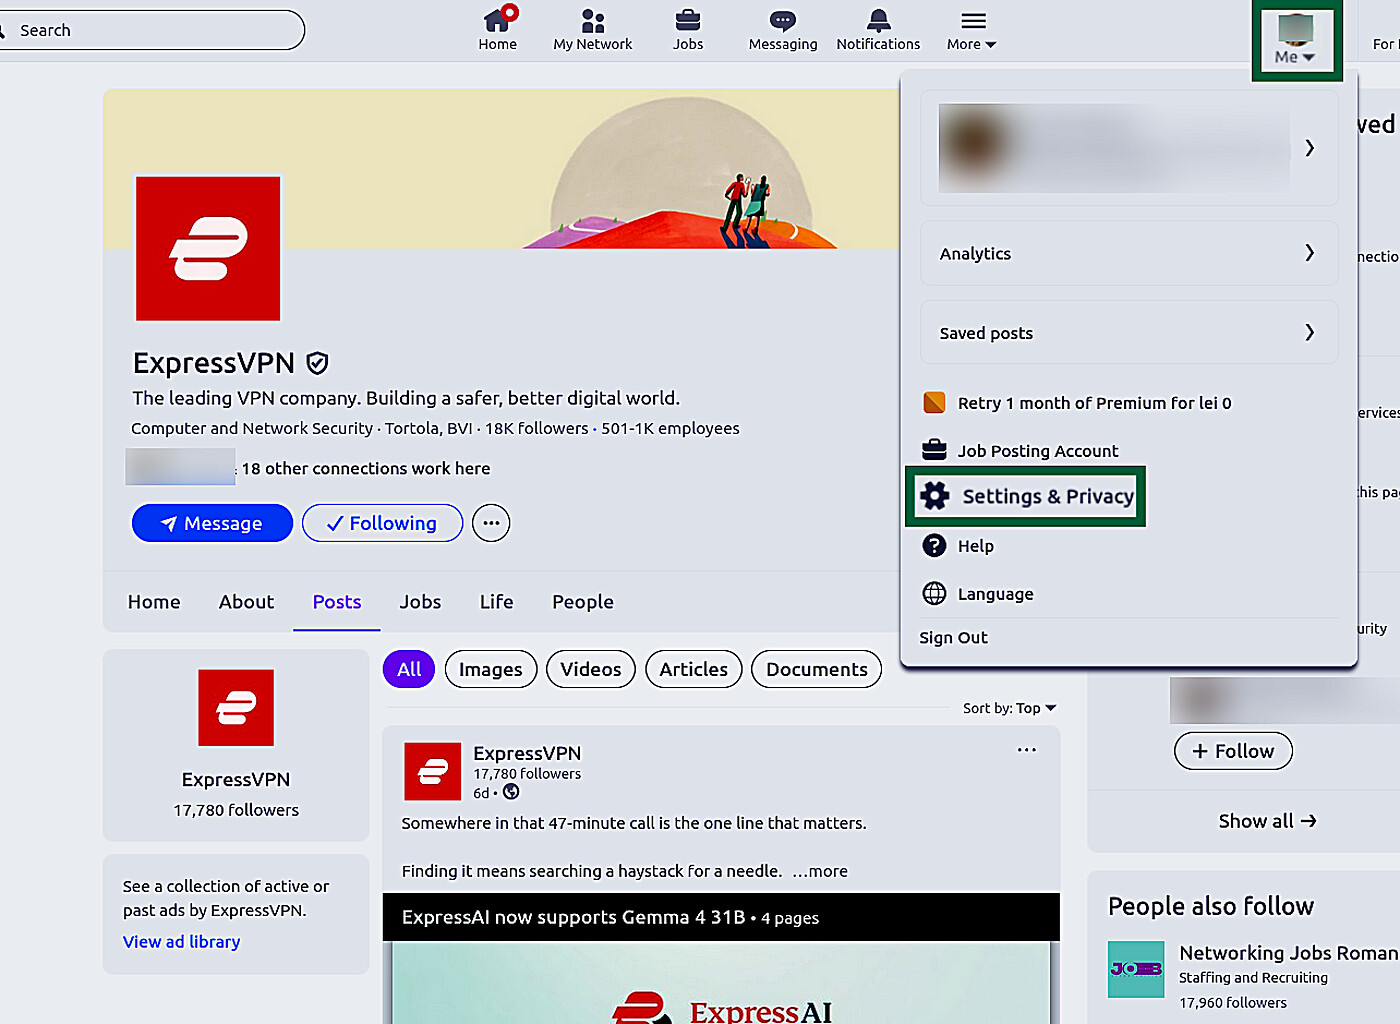The width and height of the screenshot is (1400, 1024).
Task: Expand the More menu in navbar
Action: point(972,29)
